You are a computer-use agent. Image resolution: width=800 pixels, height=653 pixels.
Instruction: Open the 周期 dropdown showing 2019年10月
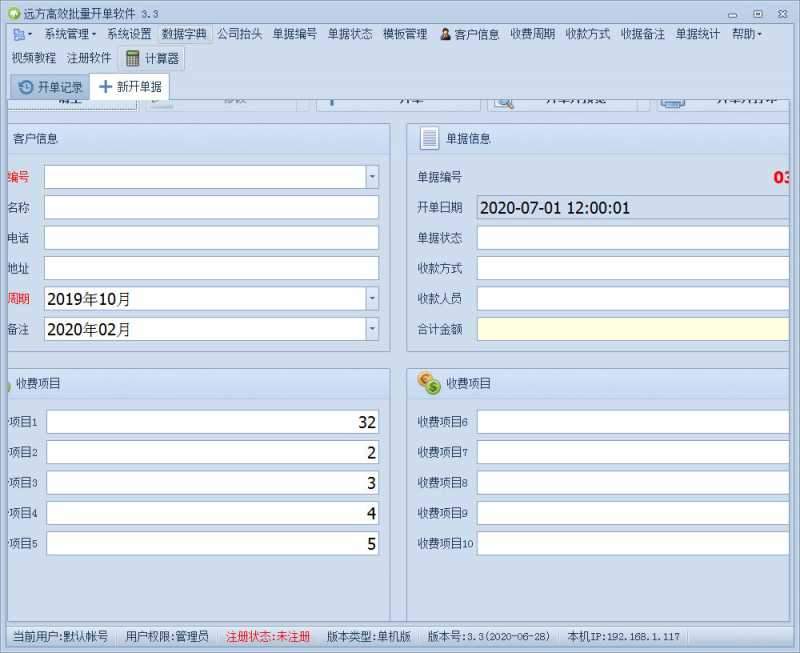coord(370,298)
